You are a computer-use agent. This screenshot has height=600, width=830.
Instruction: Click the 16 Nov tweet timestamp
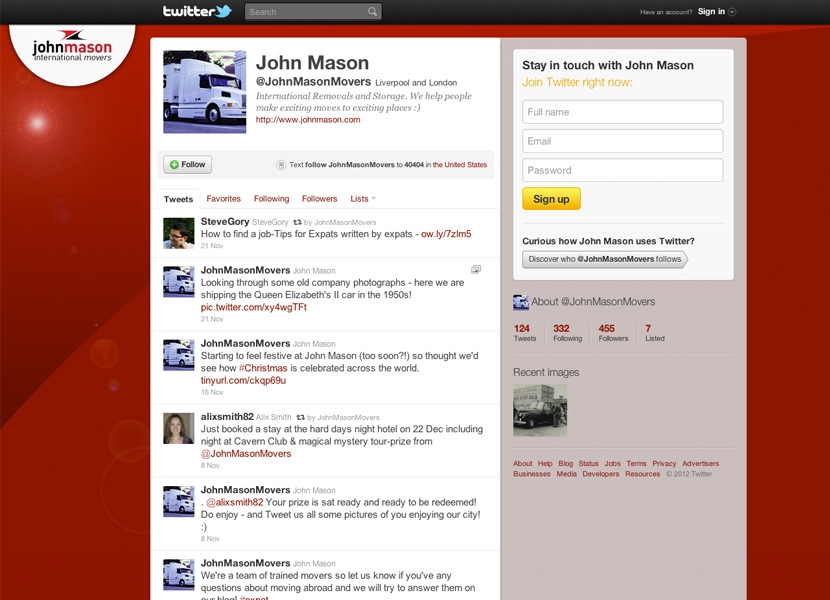[x=212, y=392]
